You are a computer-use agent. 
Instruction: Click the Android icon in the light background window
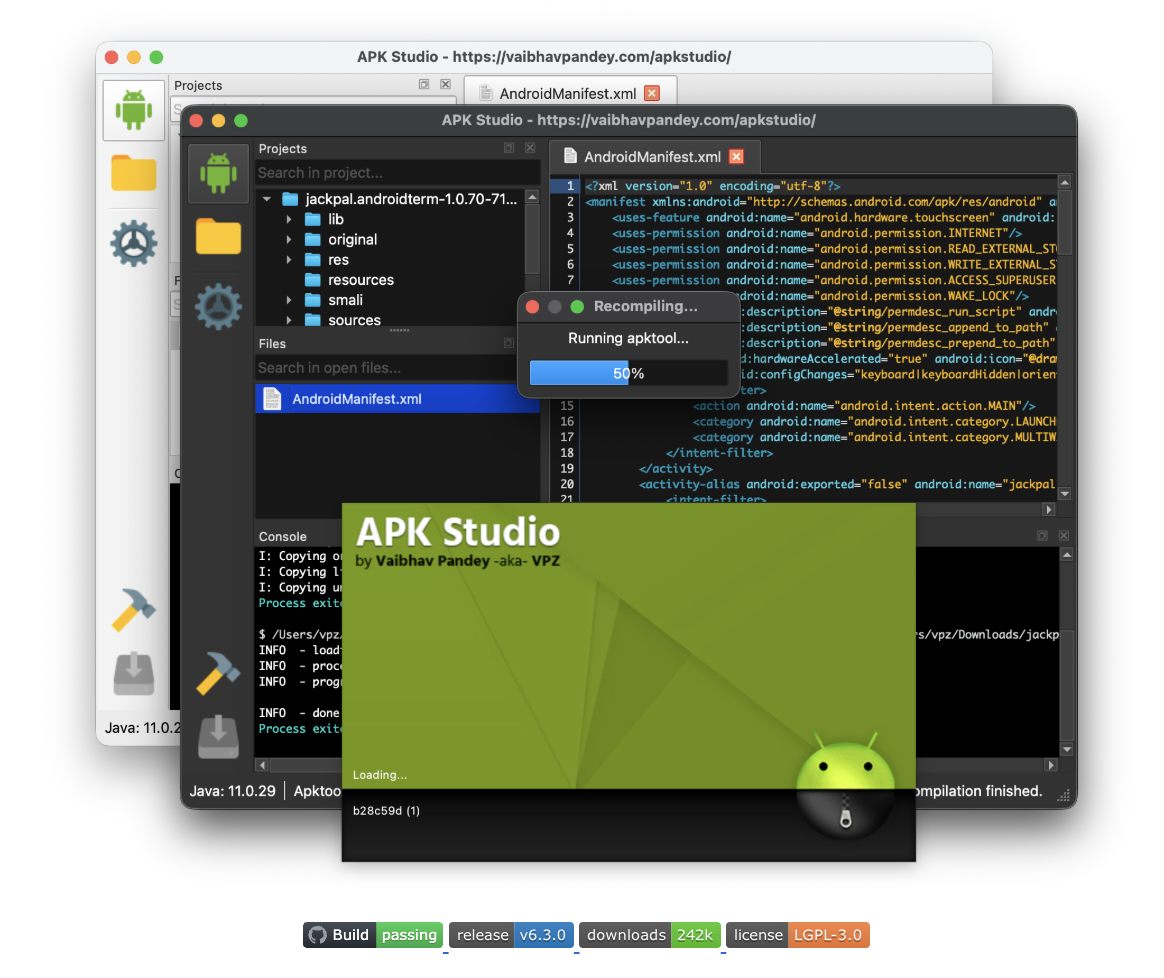(x=134, y=110)
